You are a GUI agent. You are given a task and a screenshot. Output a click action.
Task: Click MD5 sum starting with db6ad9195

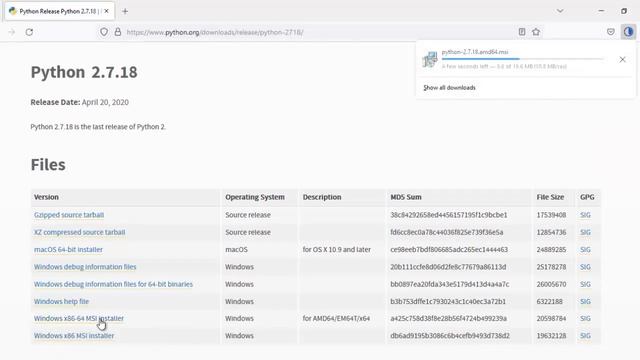(x=450, y=336)
